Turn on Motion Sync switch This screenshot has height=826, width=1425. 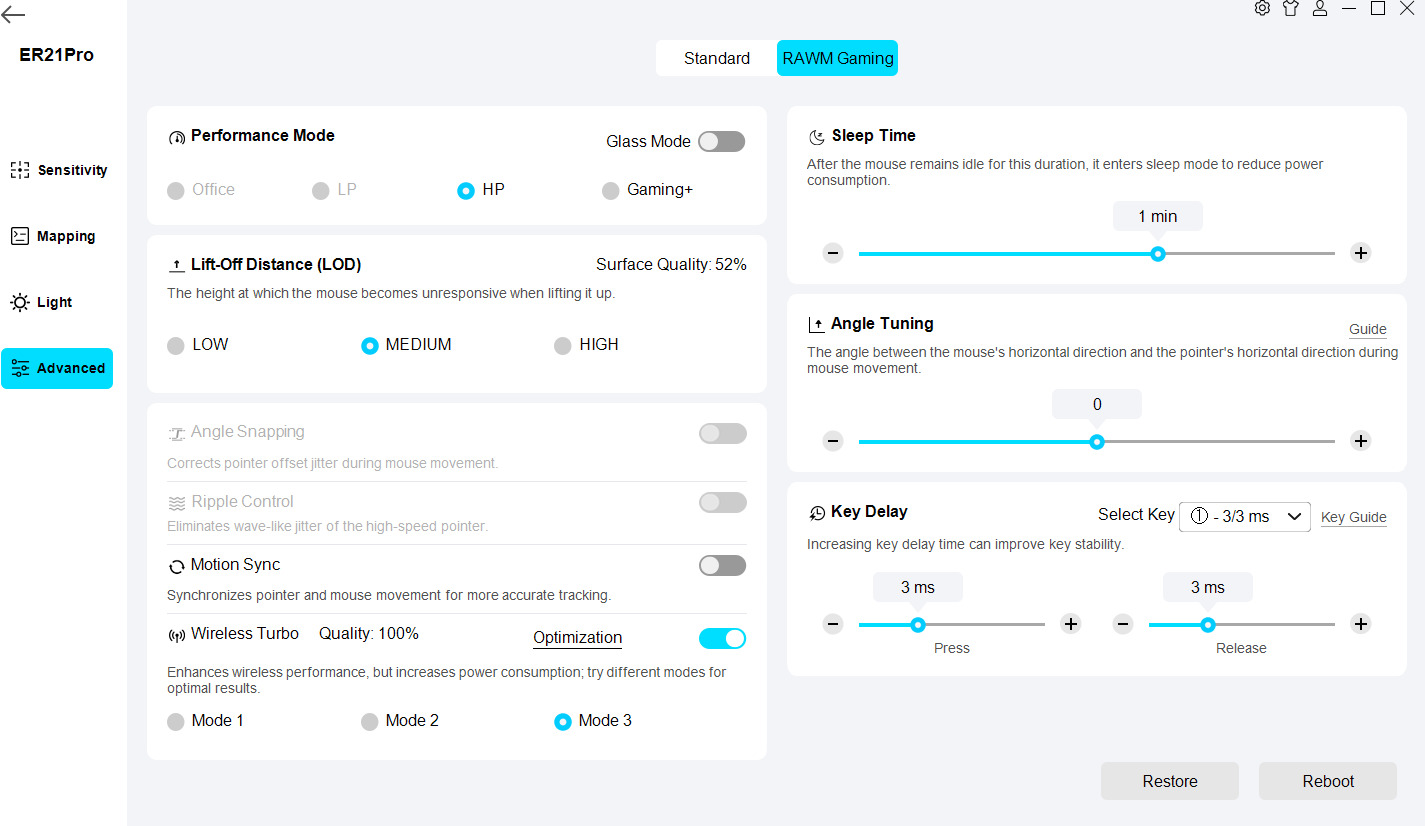[x=721, y=566]
